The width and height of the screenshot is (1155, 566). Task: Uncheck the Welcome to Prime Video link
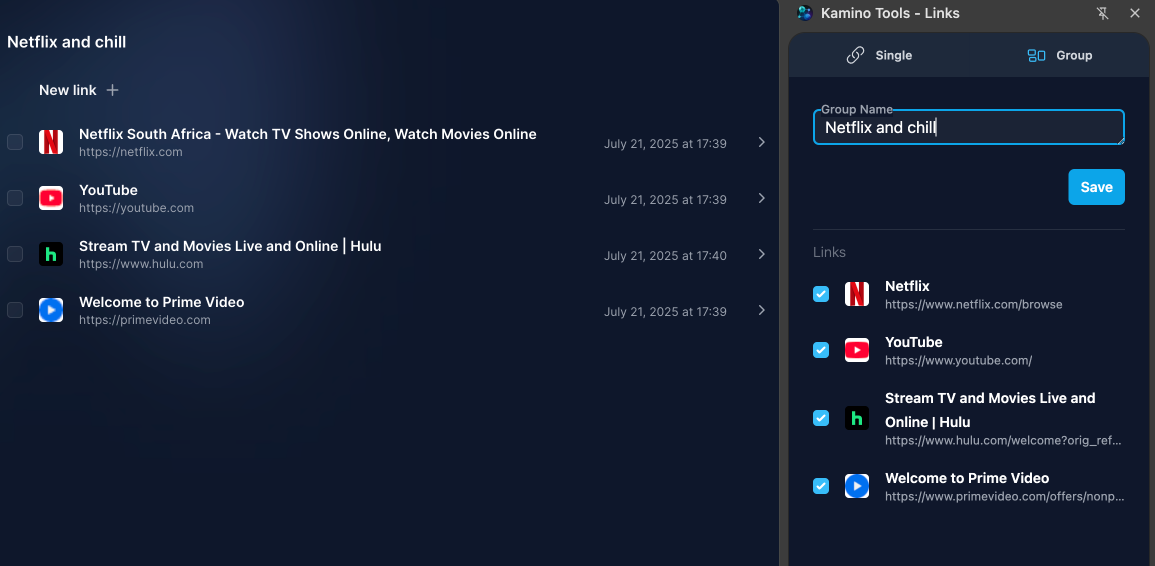821,486
